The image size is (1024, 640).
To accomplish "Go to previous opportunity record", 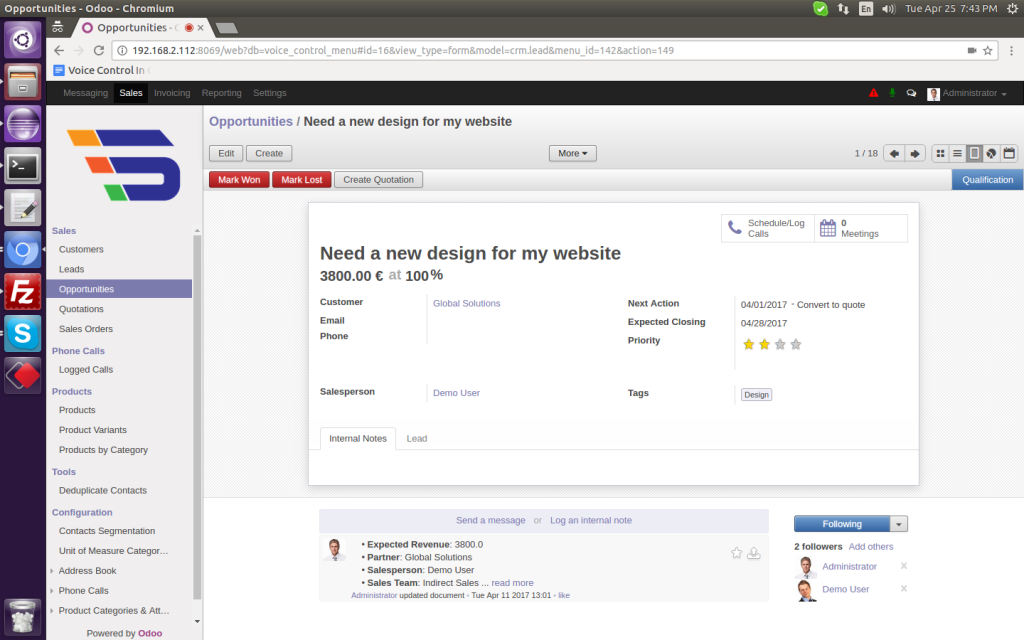I will pos(894,153).
